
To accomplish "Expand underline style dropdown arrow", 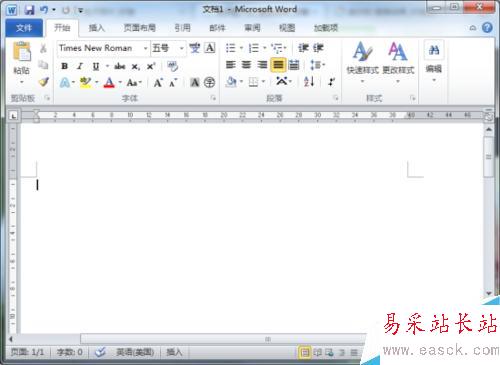I will coord(107,66).
